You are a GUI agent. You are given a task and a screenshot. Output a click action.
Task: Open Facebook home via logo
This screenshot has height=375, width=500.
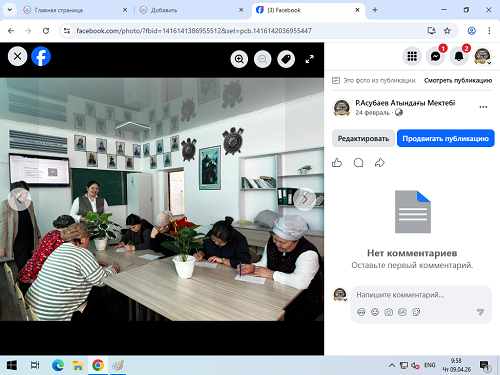point(41,56)
